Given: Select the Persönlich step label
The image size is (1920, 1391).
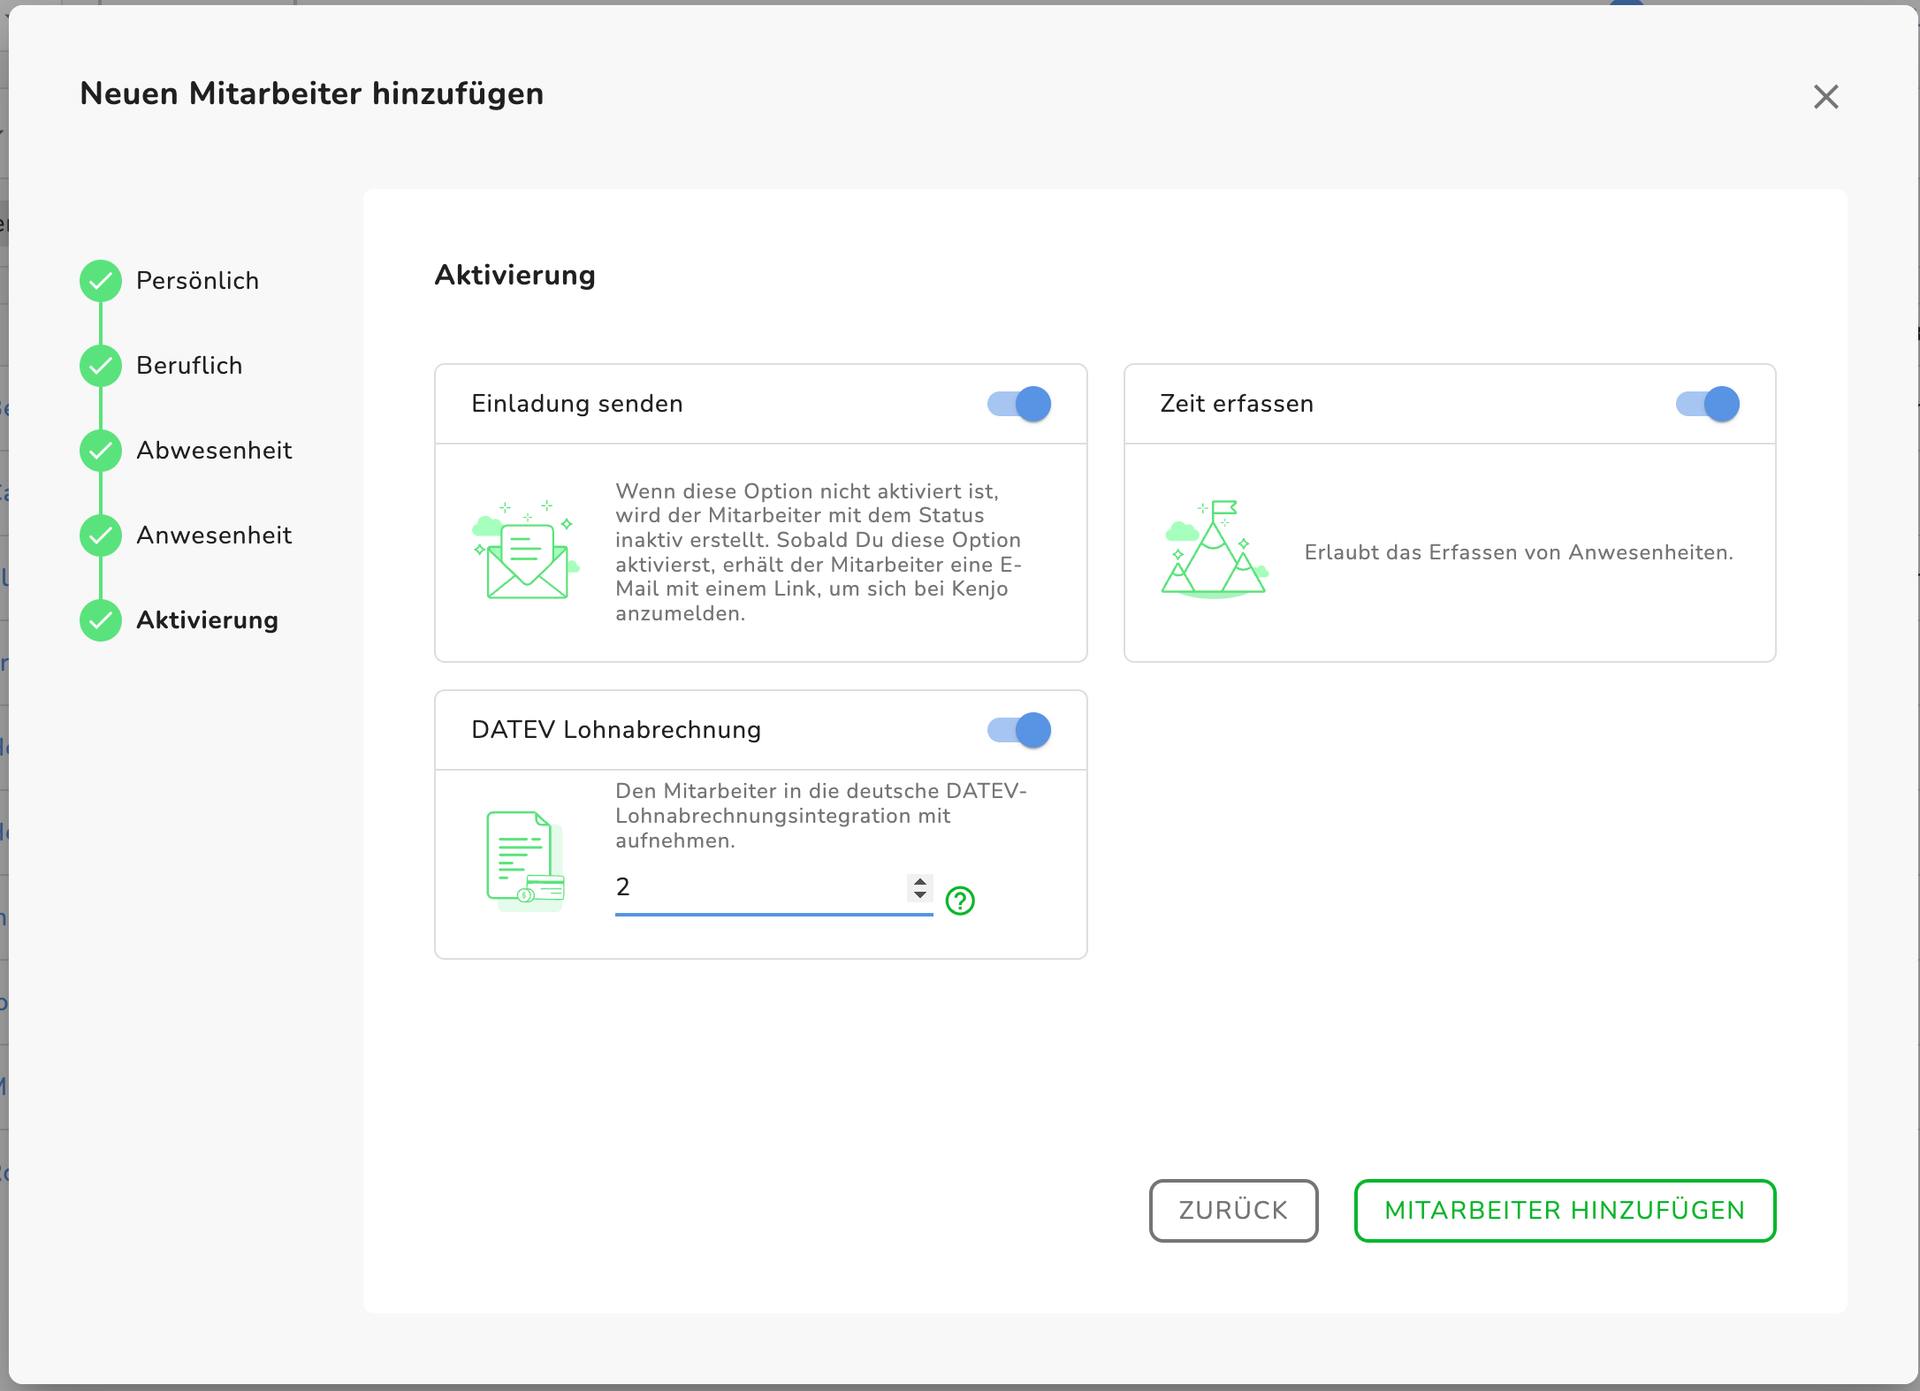Looking at the screenshot, I should tap(197, 281).
